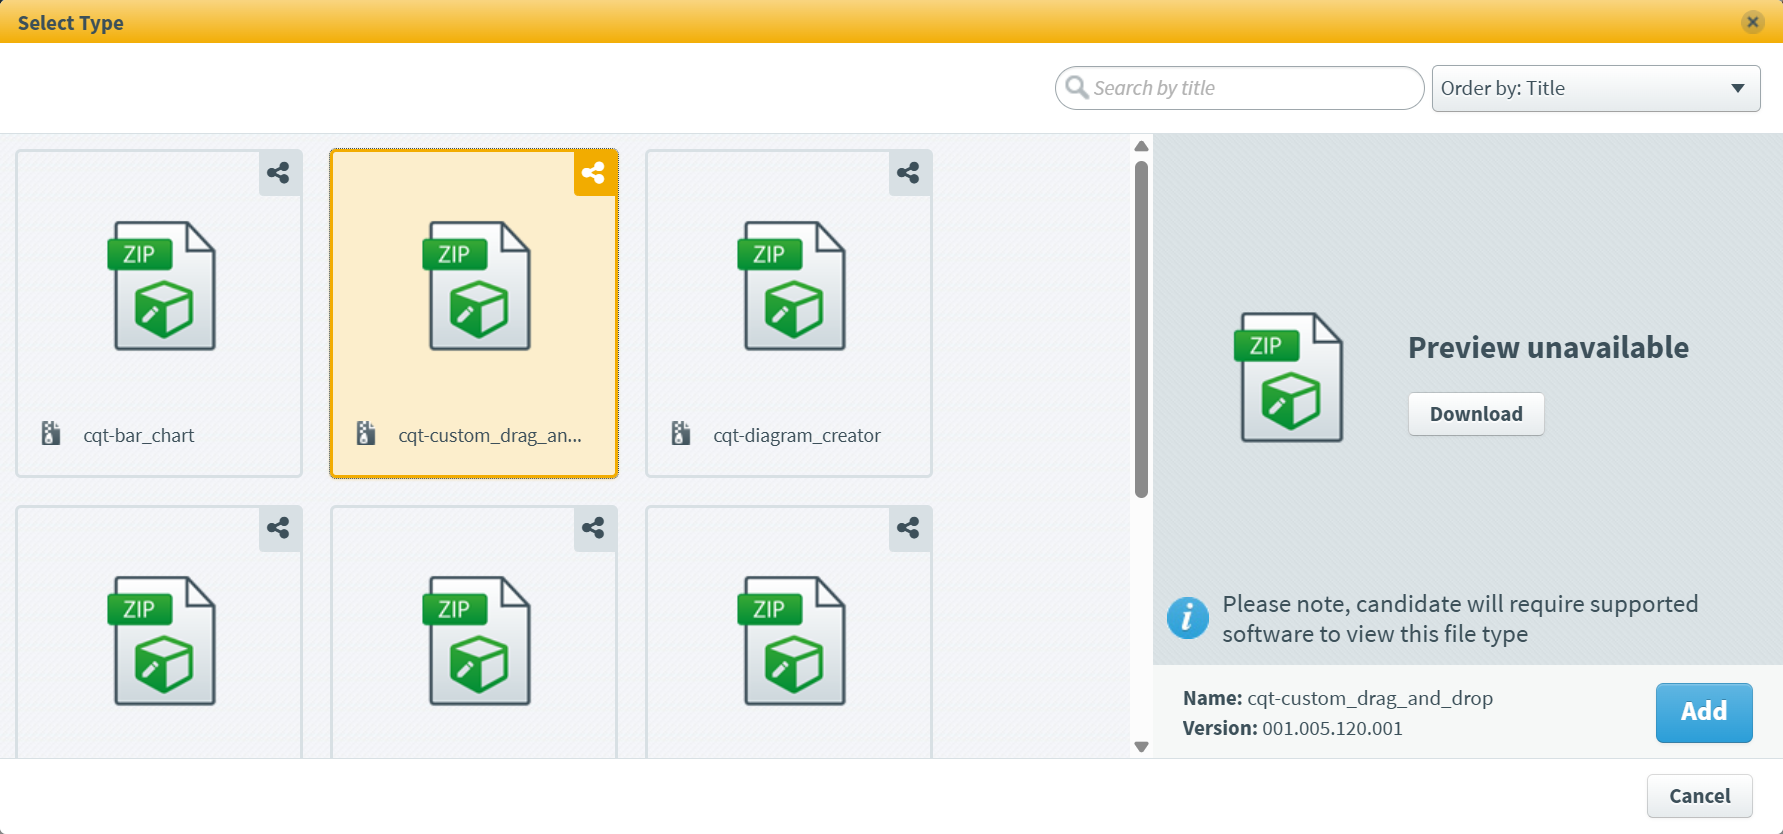Image resolution: width=1783 pixels, height=834 pixels.
Task: Click the Search by title field
Action: (x=1250, y=88)
